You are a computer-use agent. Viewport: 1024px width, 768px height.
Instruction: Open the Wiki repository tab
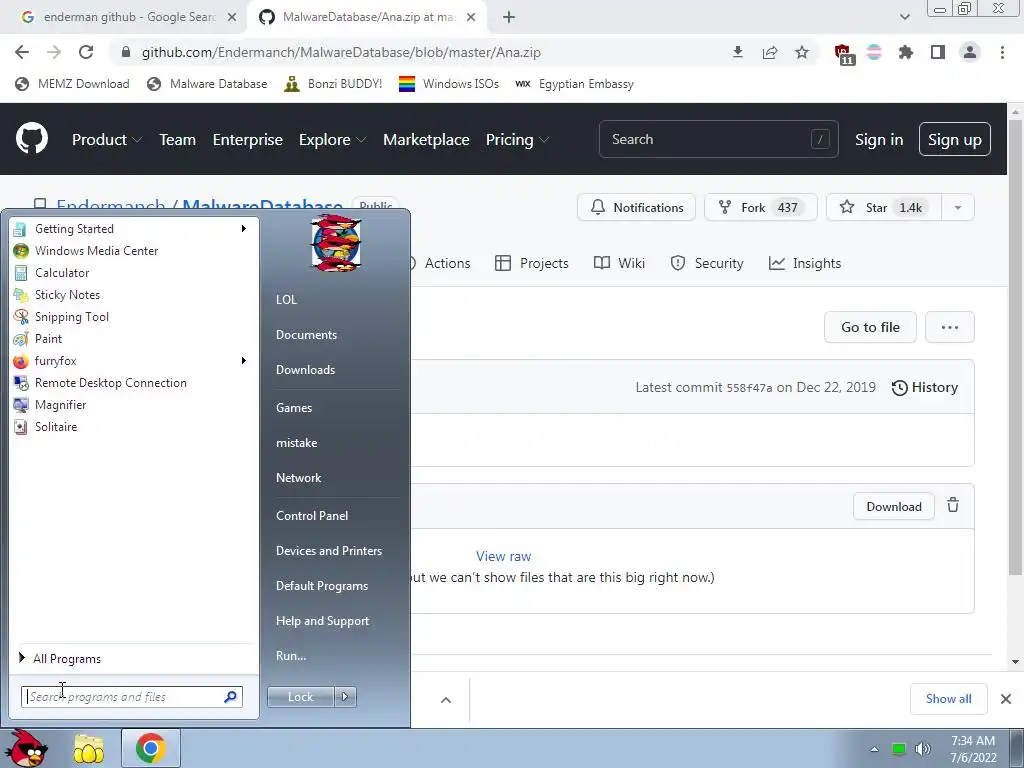coord(619,263)
